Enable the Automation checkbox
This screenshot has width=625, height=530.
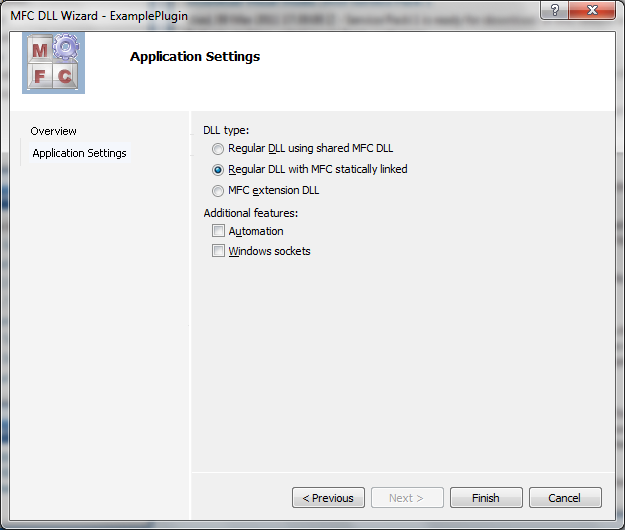(x=218, y=231)
